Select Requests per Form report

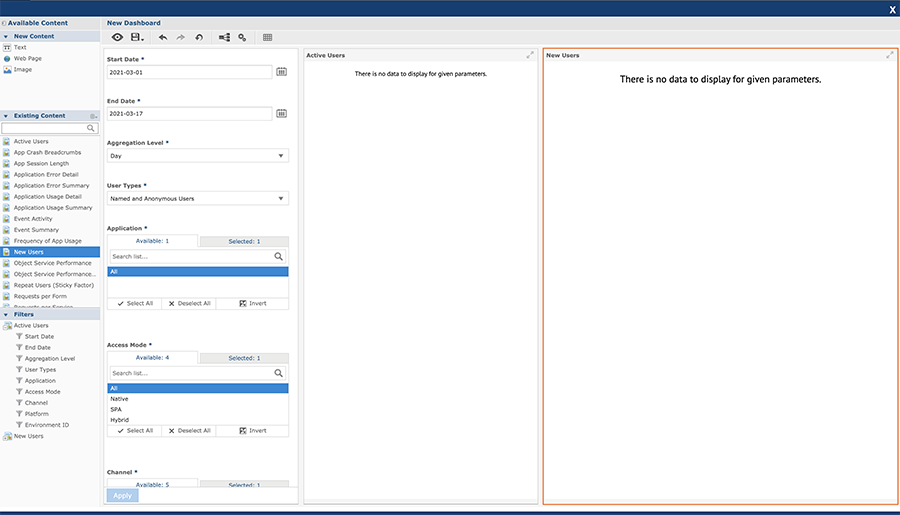pos(40,296)
